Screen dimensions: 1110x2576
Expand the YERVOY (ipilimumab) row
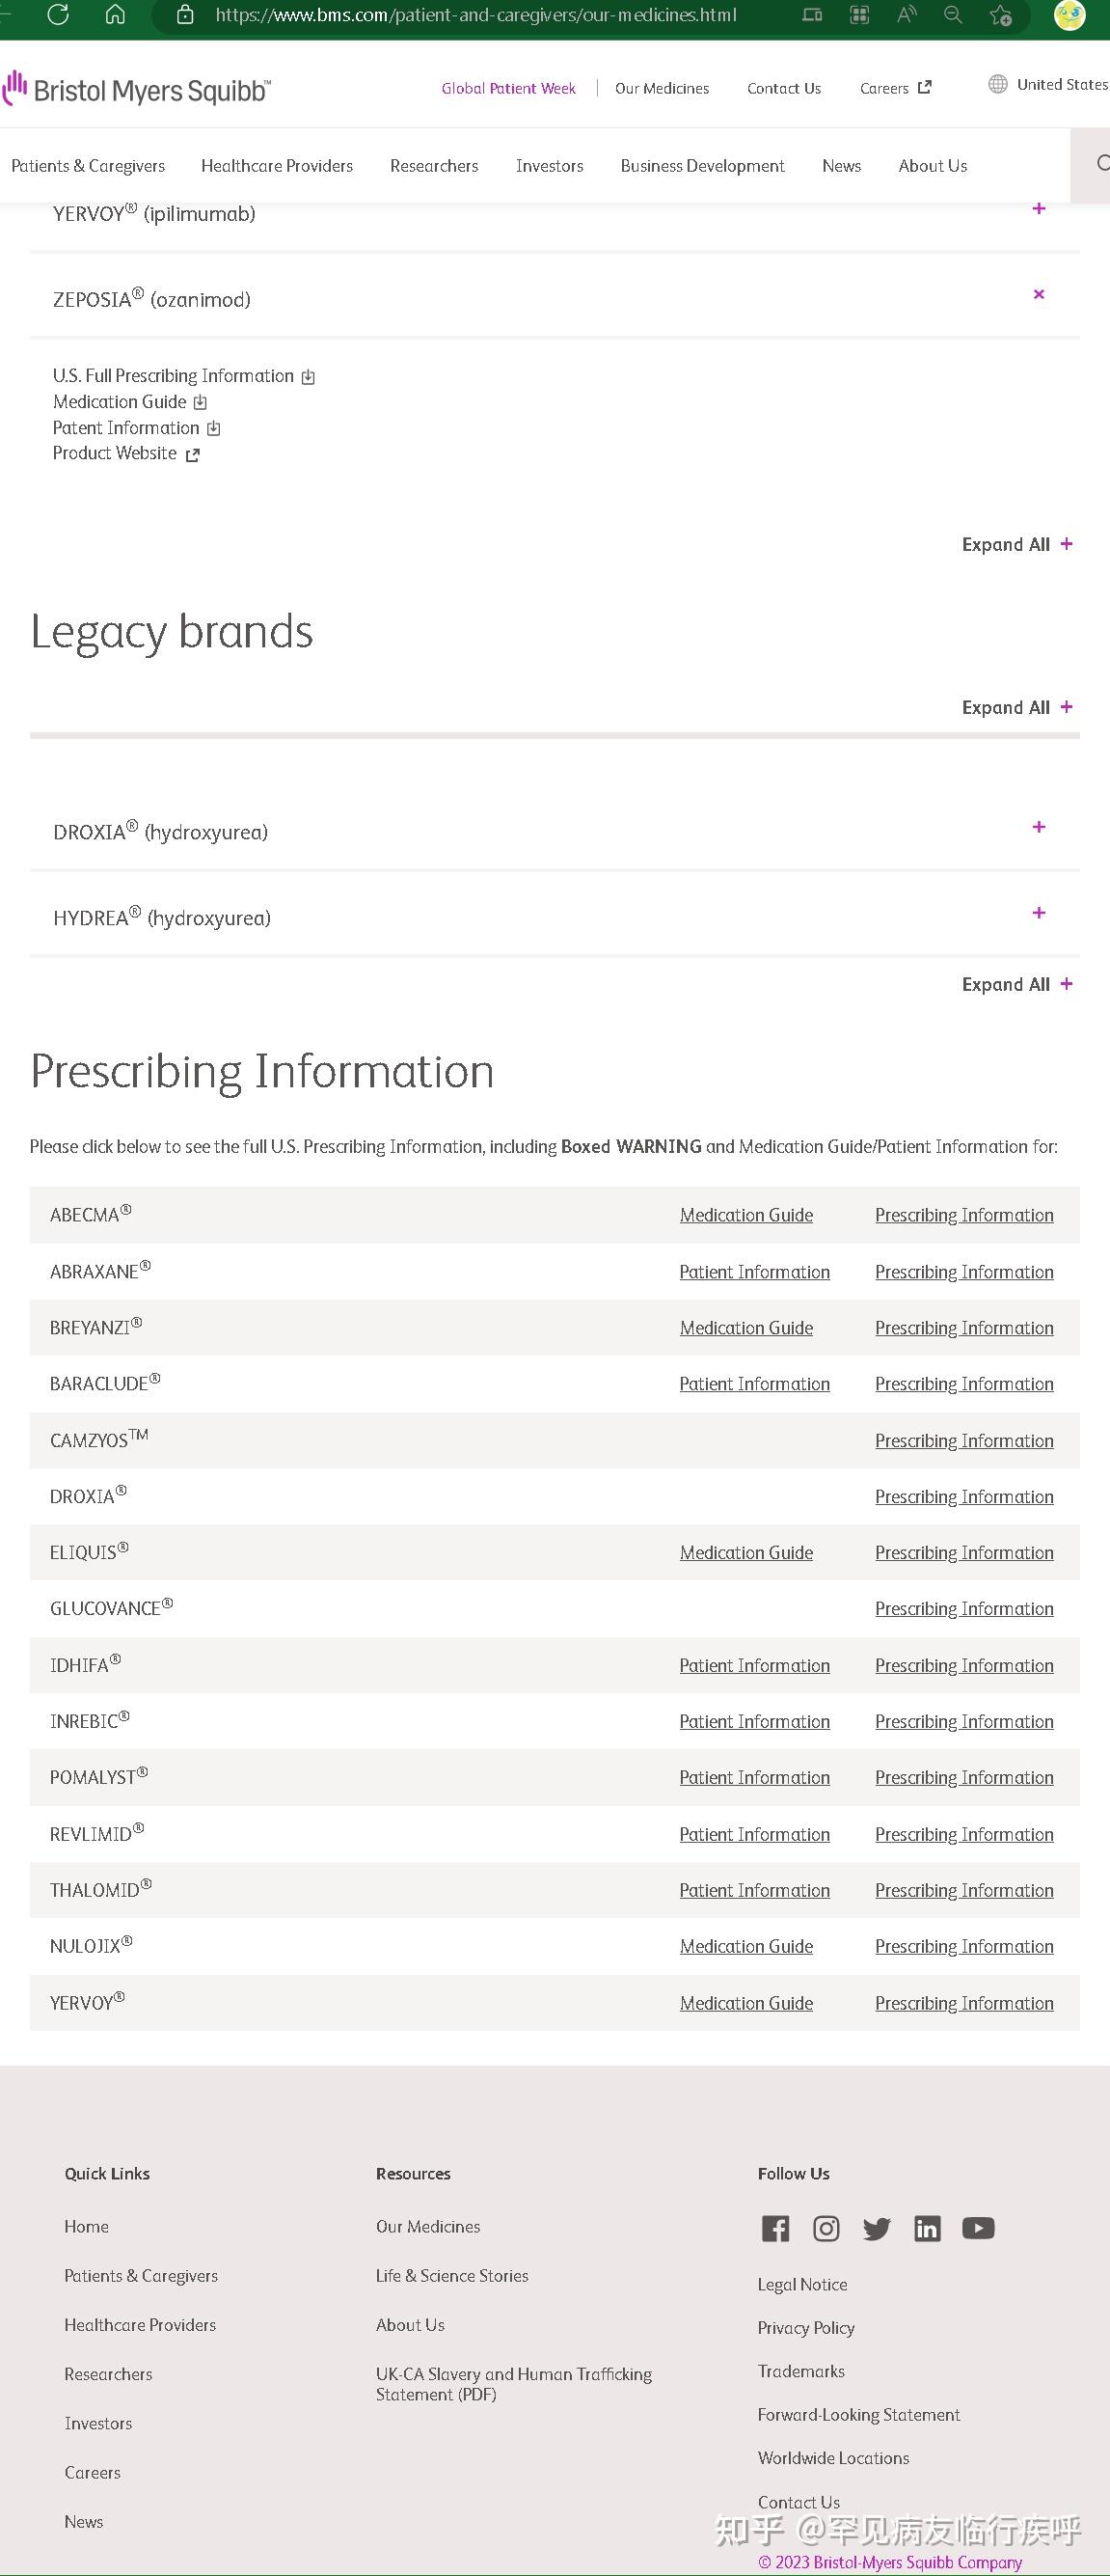click(x=1039, y=209)
